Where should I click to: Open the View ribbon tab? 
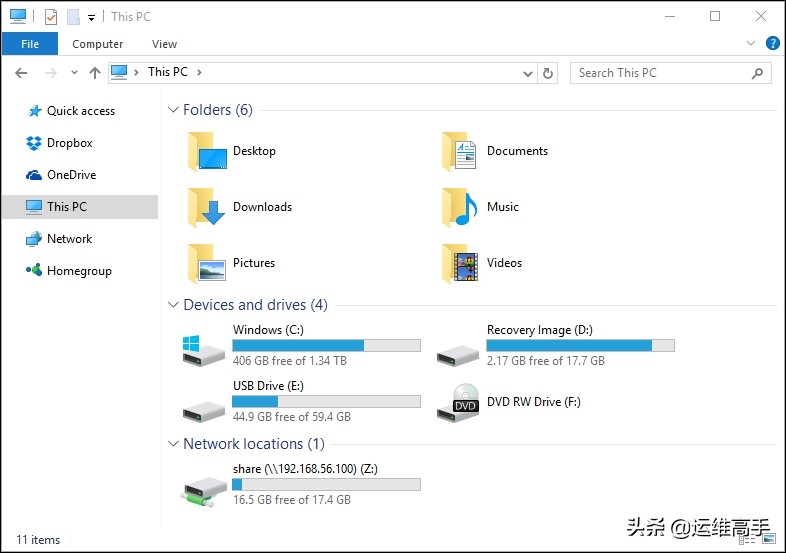pyautogui.click(x=164, y=44)
